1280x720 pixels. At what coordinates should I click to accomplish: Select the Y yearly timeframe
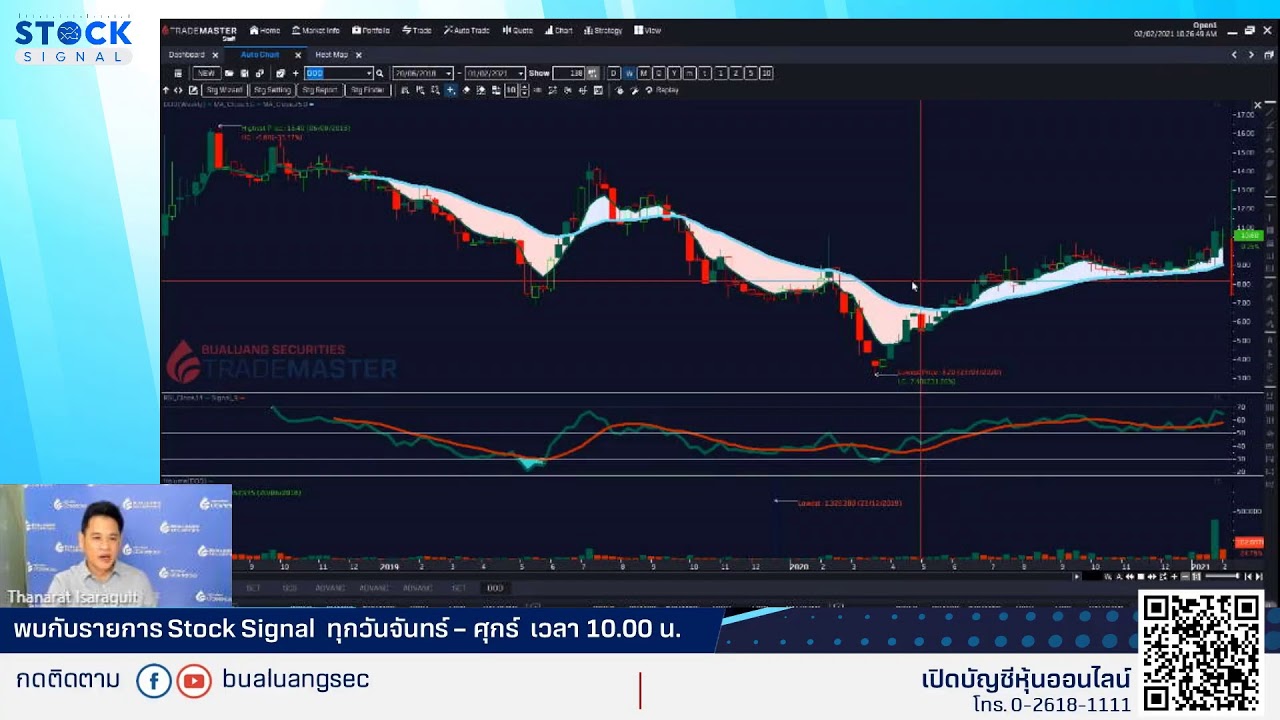click(674, 73)
